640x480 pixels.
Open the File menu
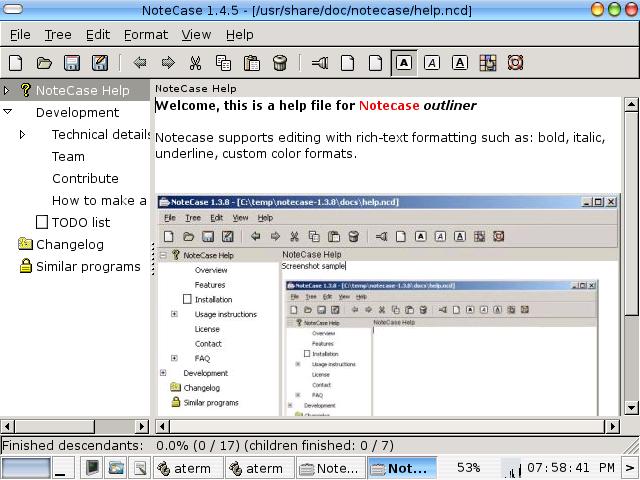20,35
